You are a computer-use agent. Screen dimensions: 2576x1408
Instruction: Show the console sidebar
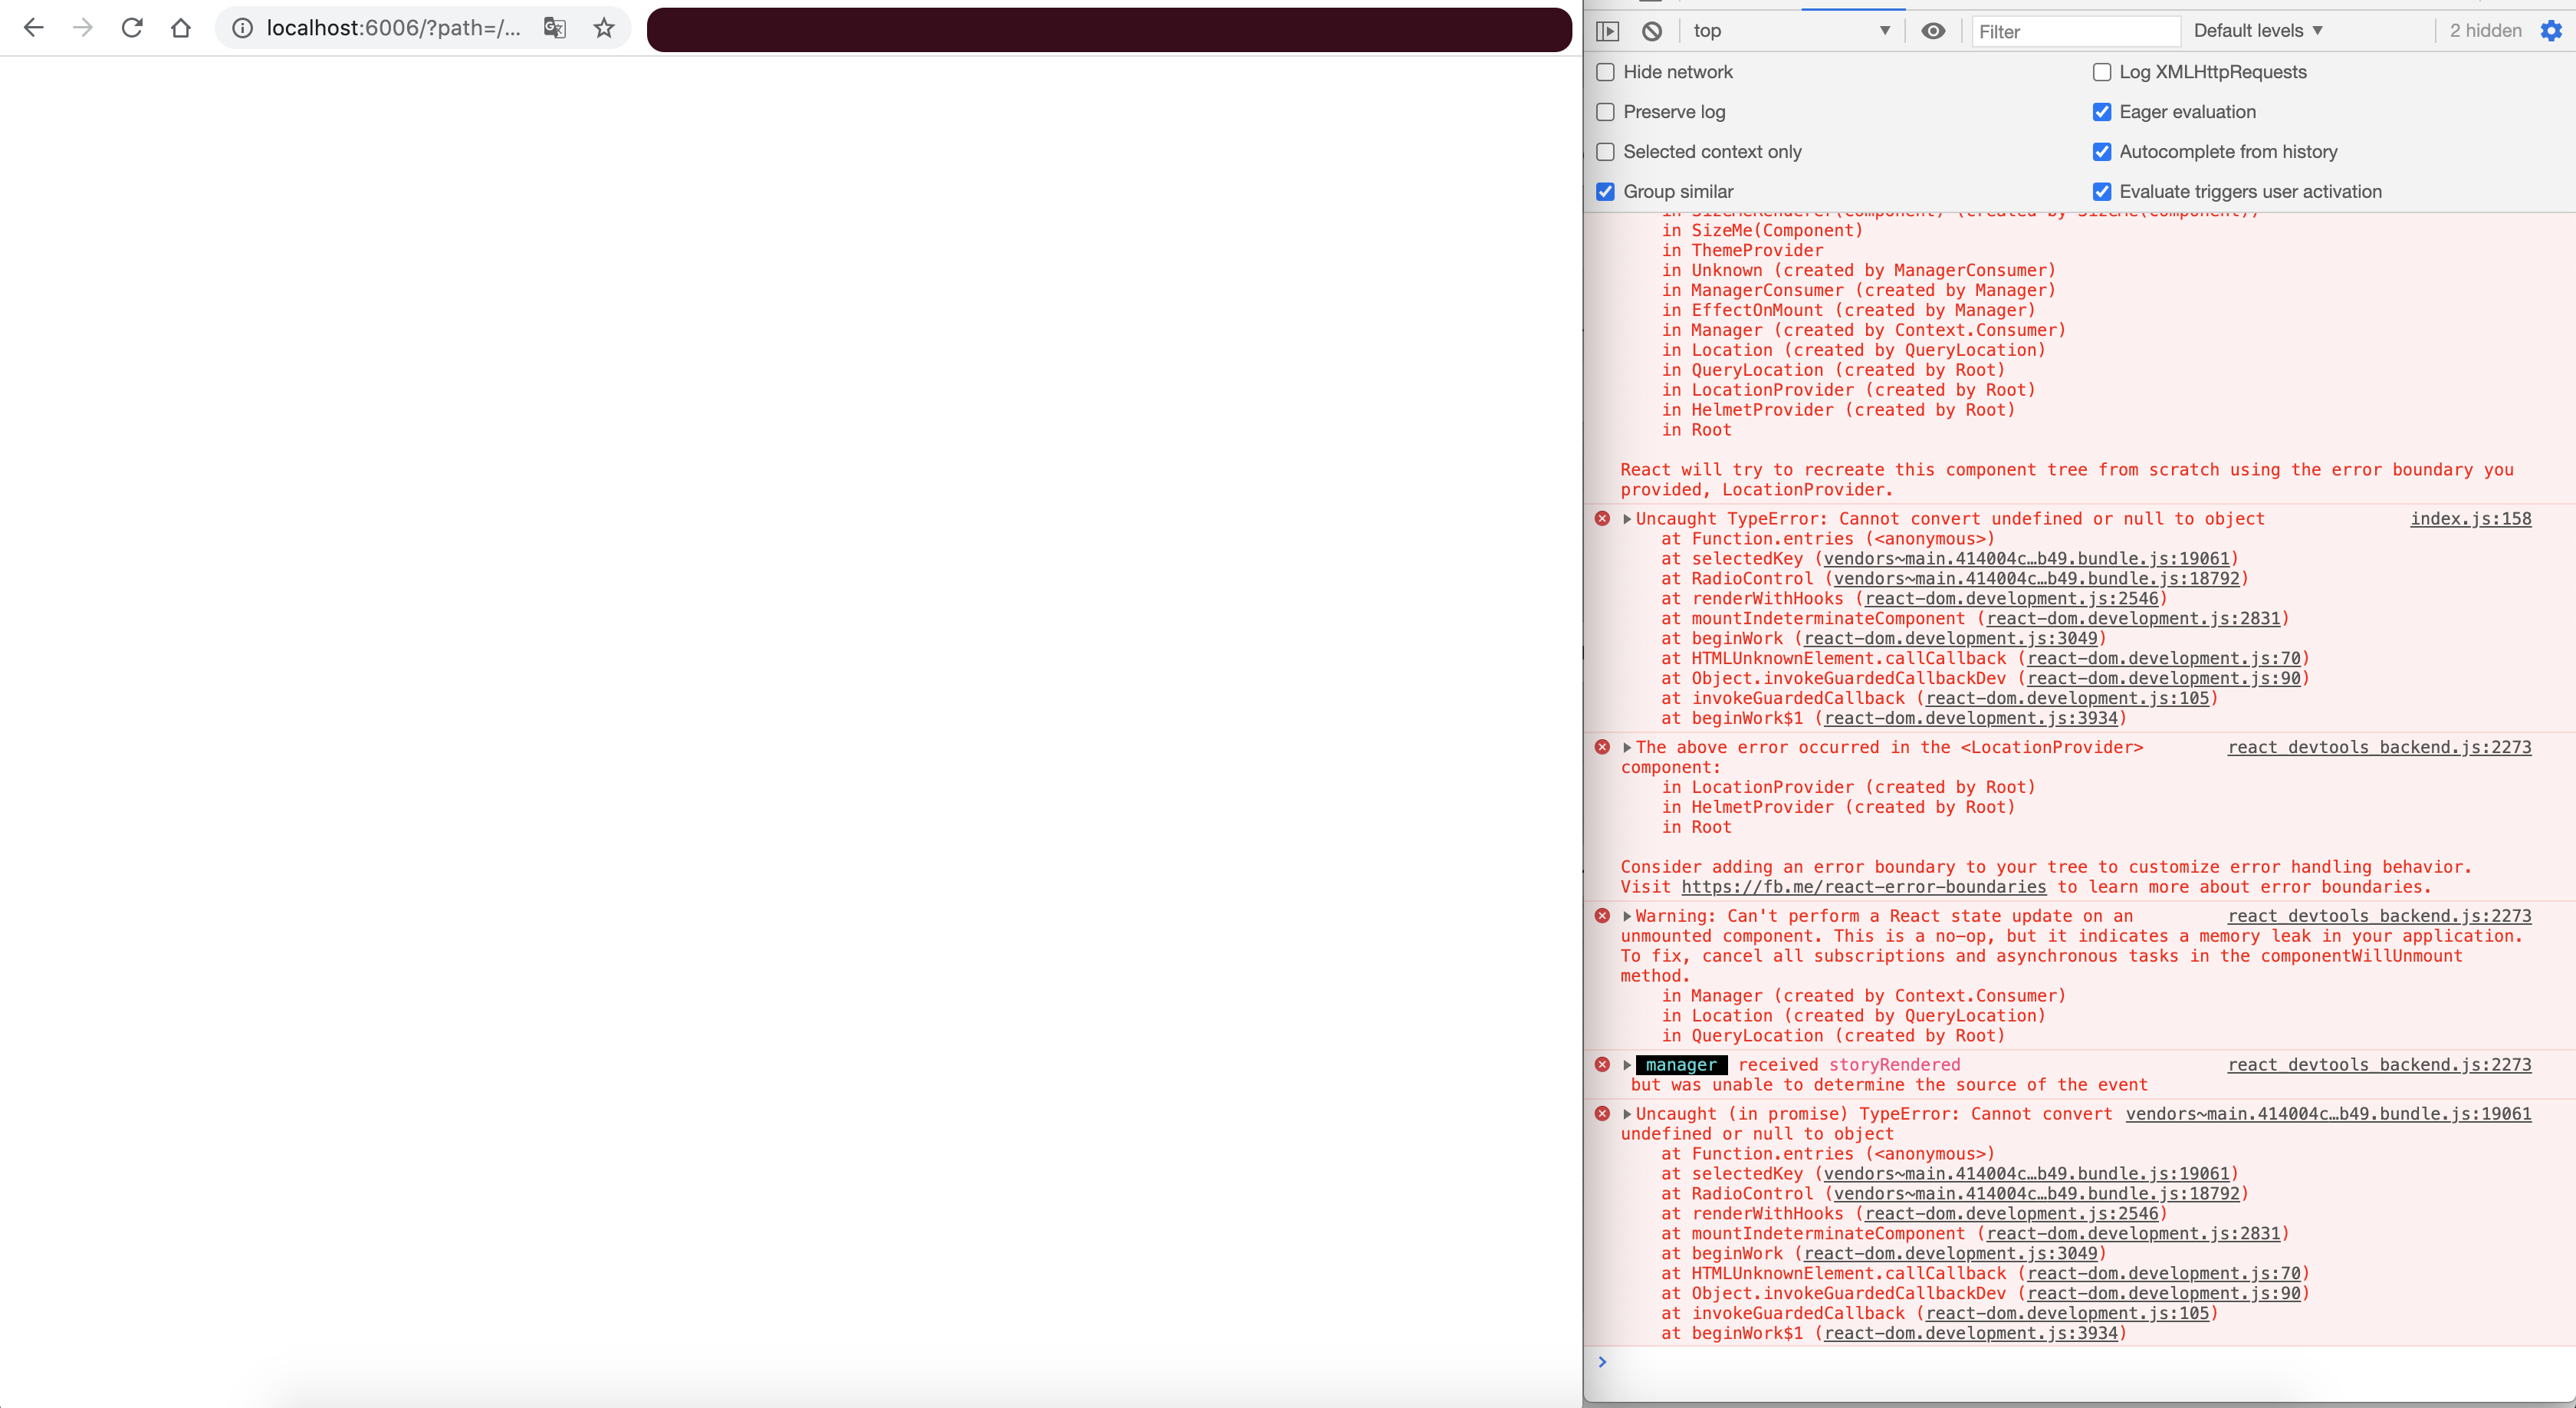1608,31
